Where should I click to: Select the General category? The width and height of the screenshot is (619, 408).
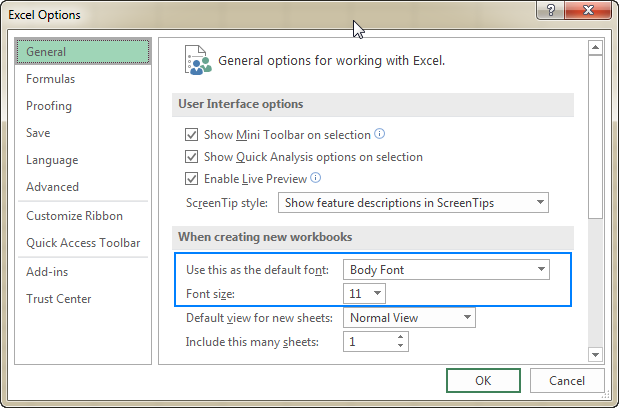[83, 52]
